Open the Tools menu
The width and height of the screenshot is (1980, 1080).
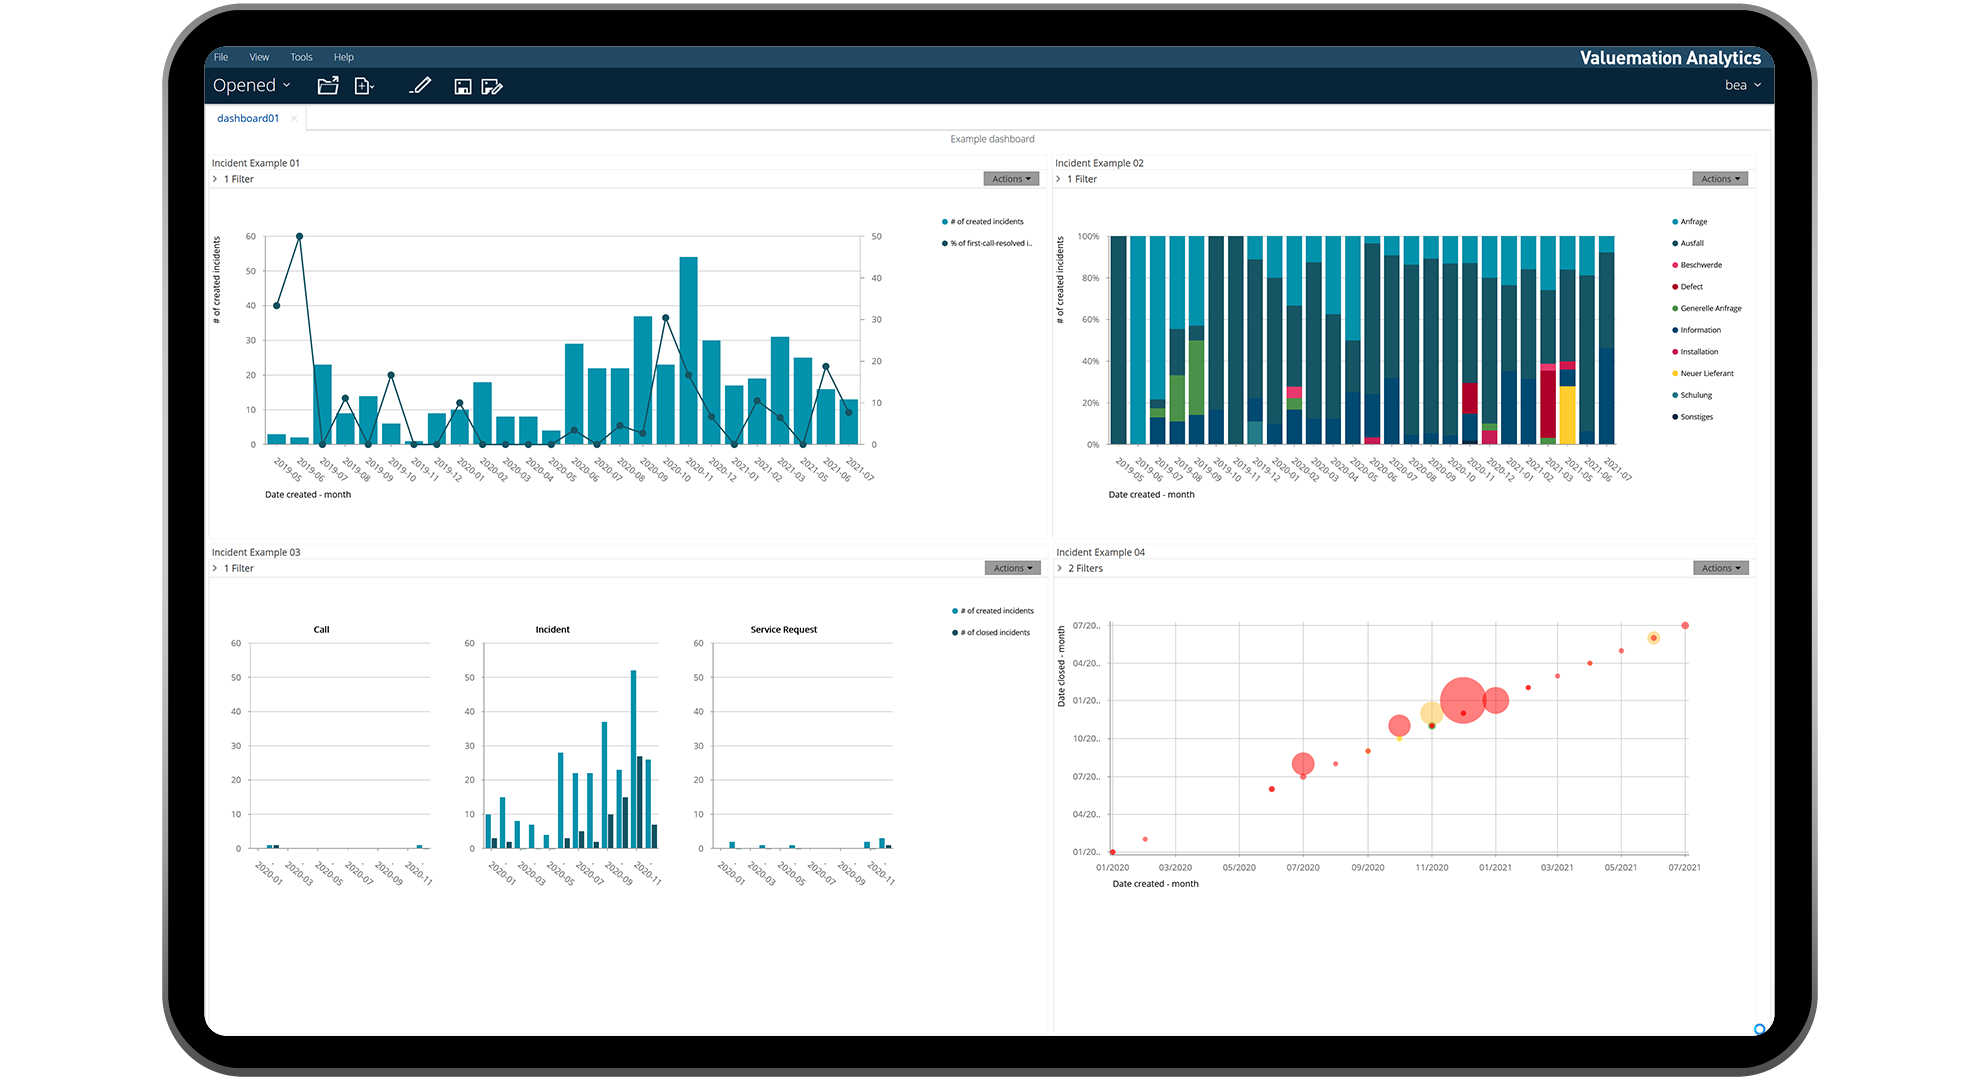(301, 57)
